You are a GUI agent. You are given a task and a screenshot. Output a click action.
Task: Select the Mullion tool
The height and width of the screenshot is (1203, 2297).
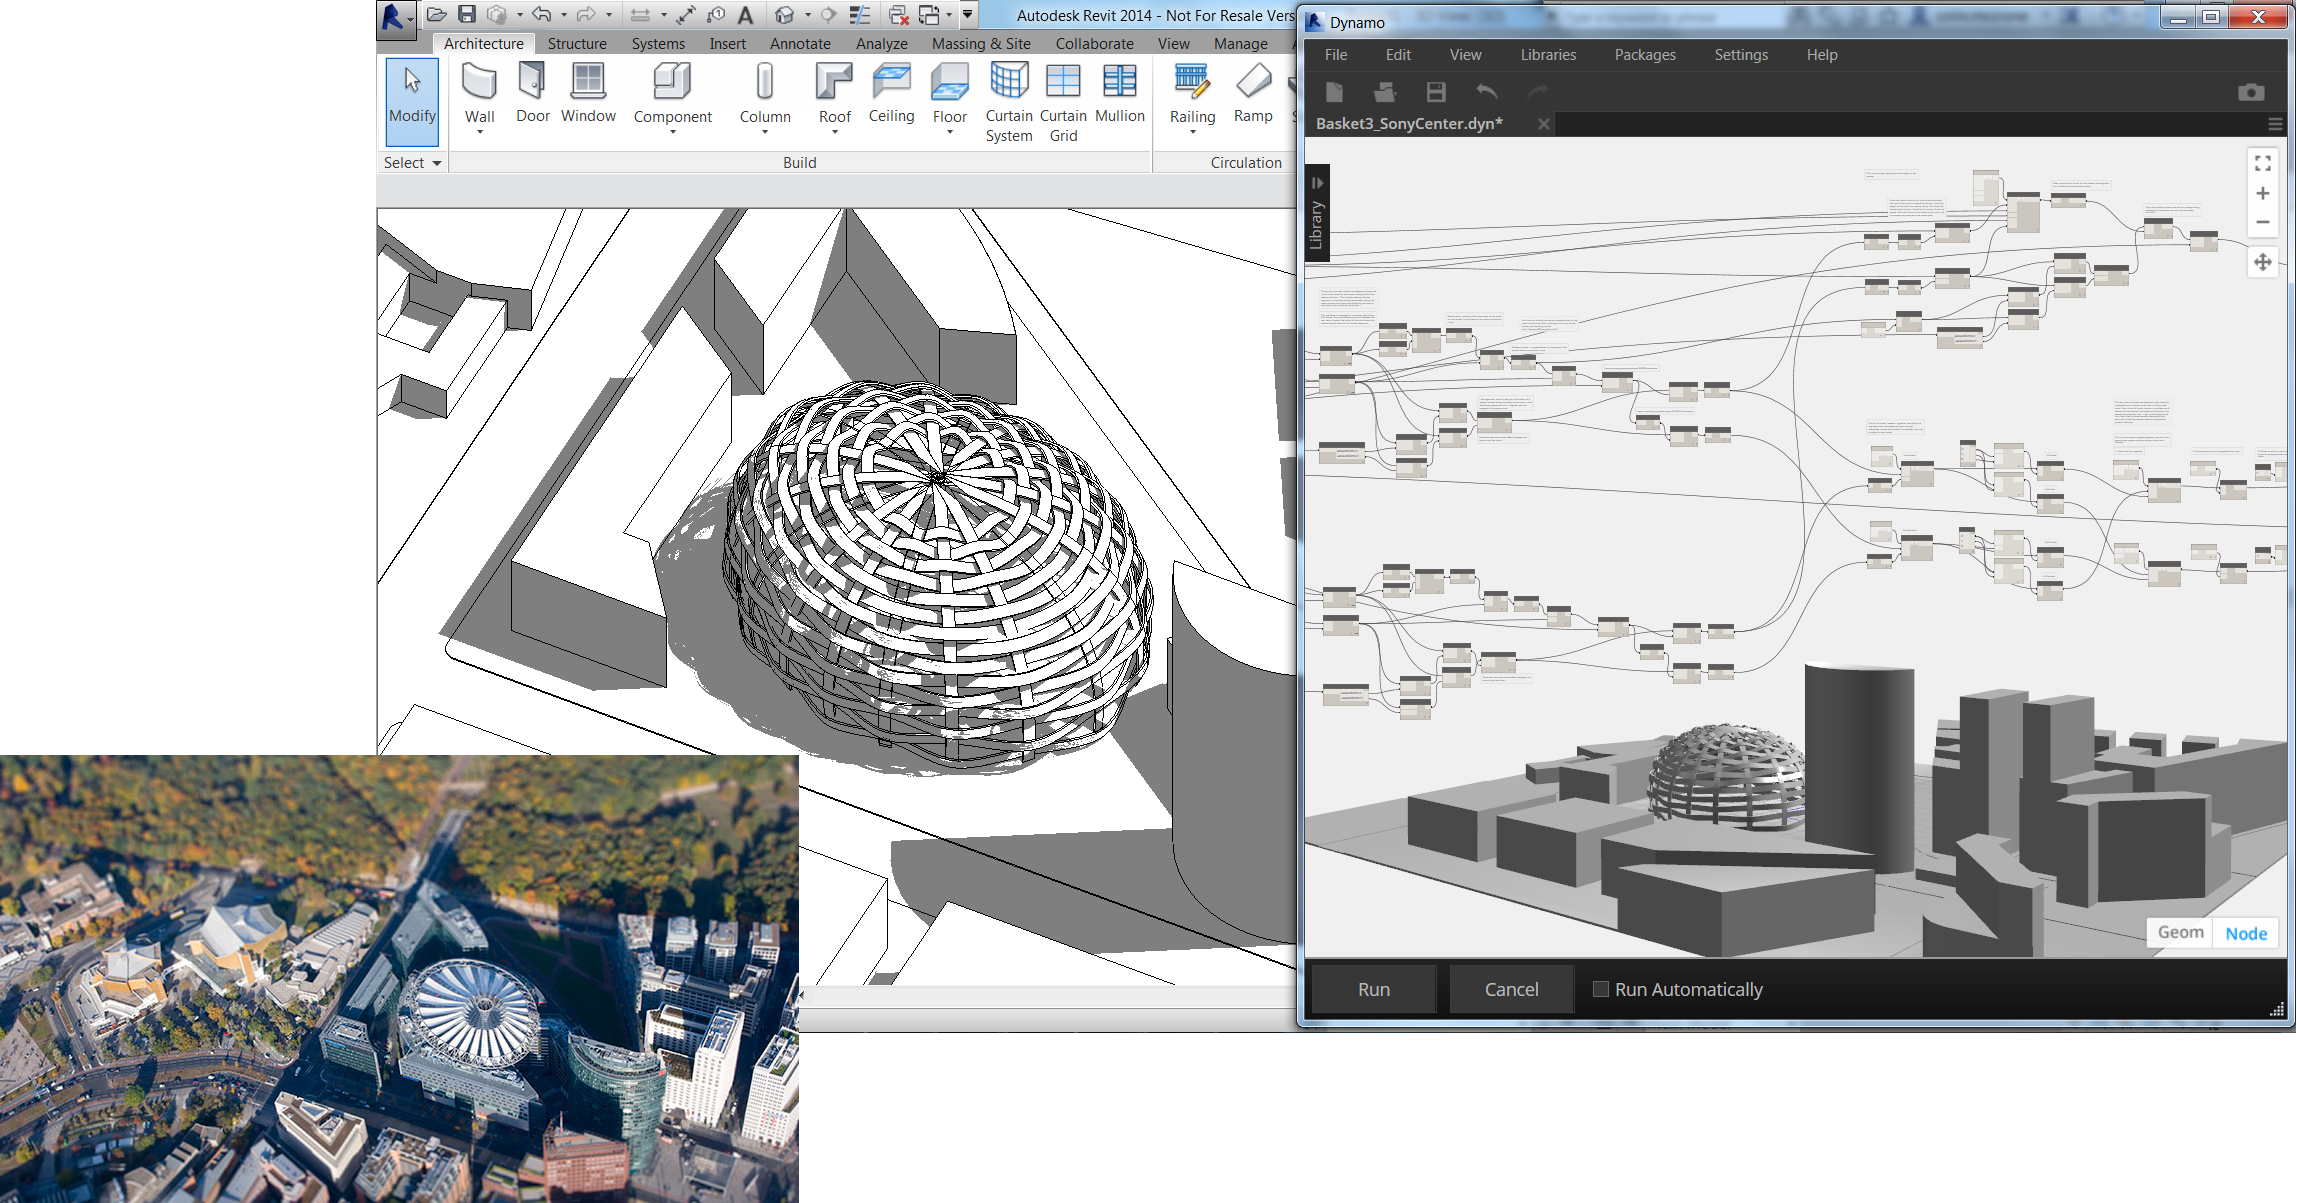(1119, 93)
